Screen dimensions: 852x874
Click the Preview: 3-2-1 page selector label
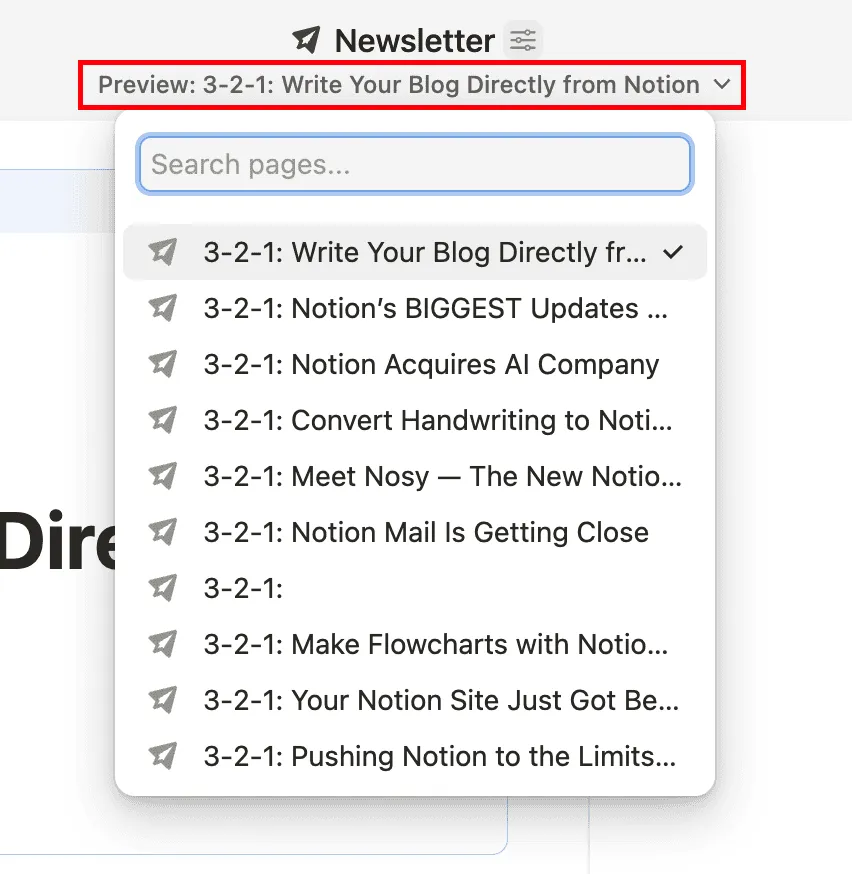point(398,85)
